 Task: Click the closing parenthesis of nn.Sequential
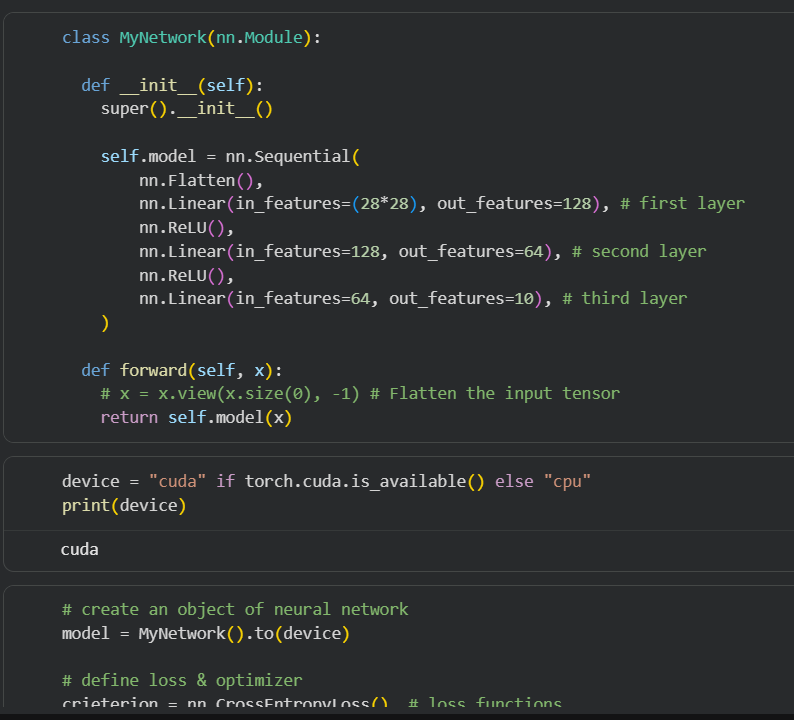click(x=105, y=323)
